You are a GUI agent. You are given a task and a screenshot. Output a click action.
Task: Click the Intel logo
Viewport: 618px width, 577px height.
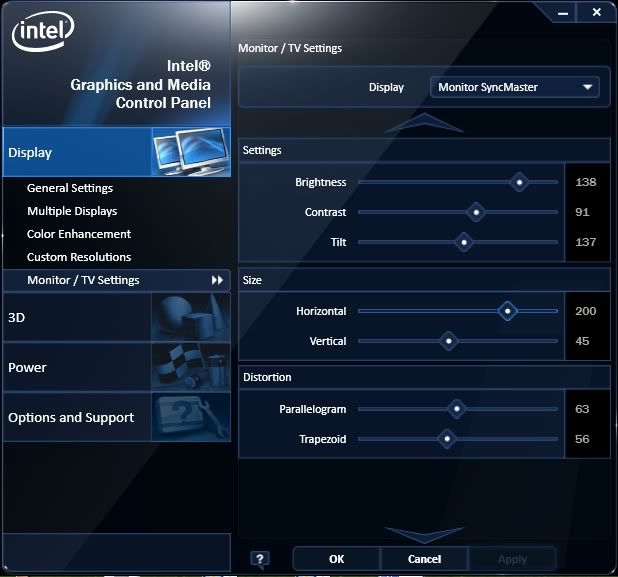point(43,31)
